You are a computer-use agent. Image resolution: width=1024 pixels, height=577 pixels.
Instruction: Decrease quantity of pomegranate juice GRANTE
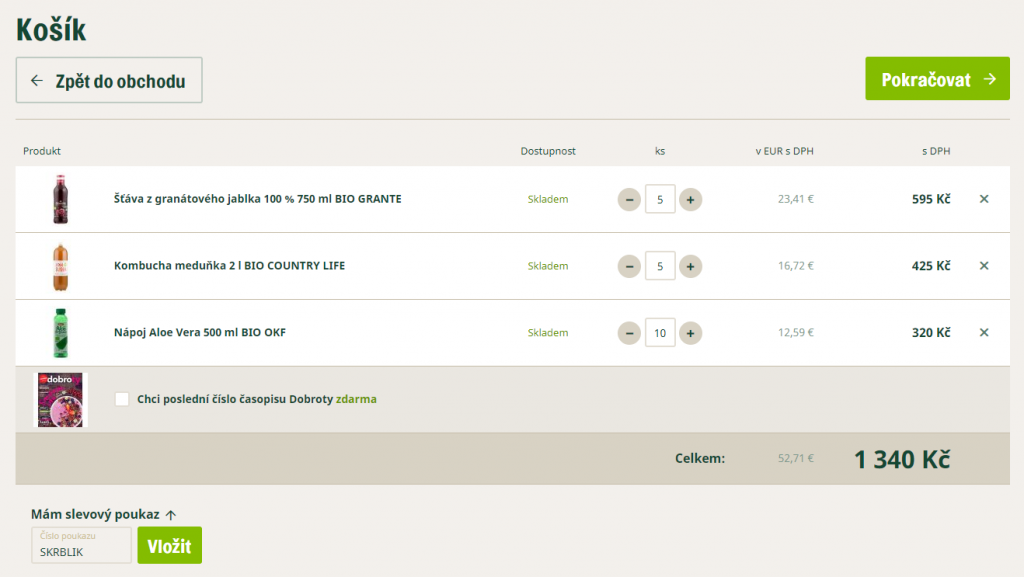point(629,200)
